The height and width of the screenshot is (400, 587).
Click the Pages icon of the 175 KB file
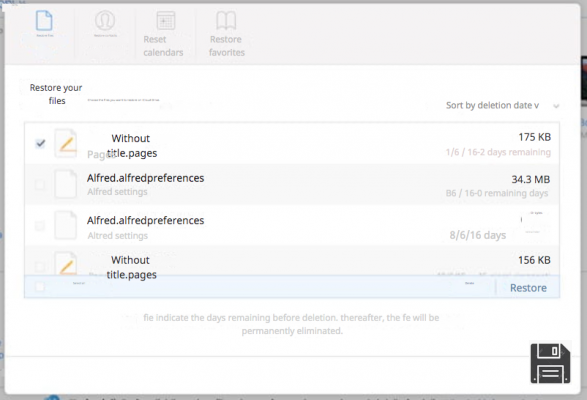point(66,143)
